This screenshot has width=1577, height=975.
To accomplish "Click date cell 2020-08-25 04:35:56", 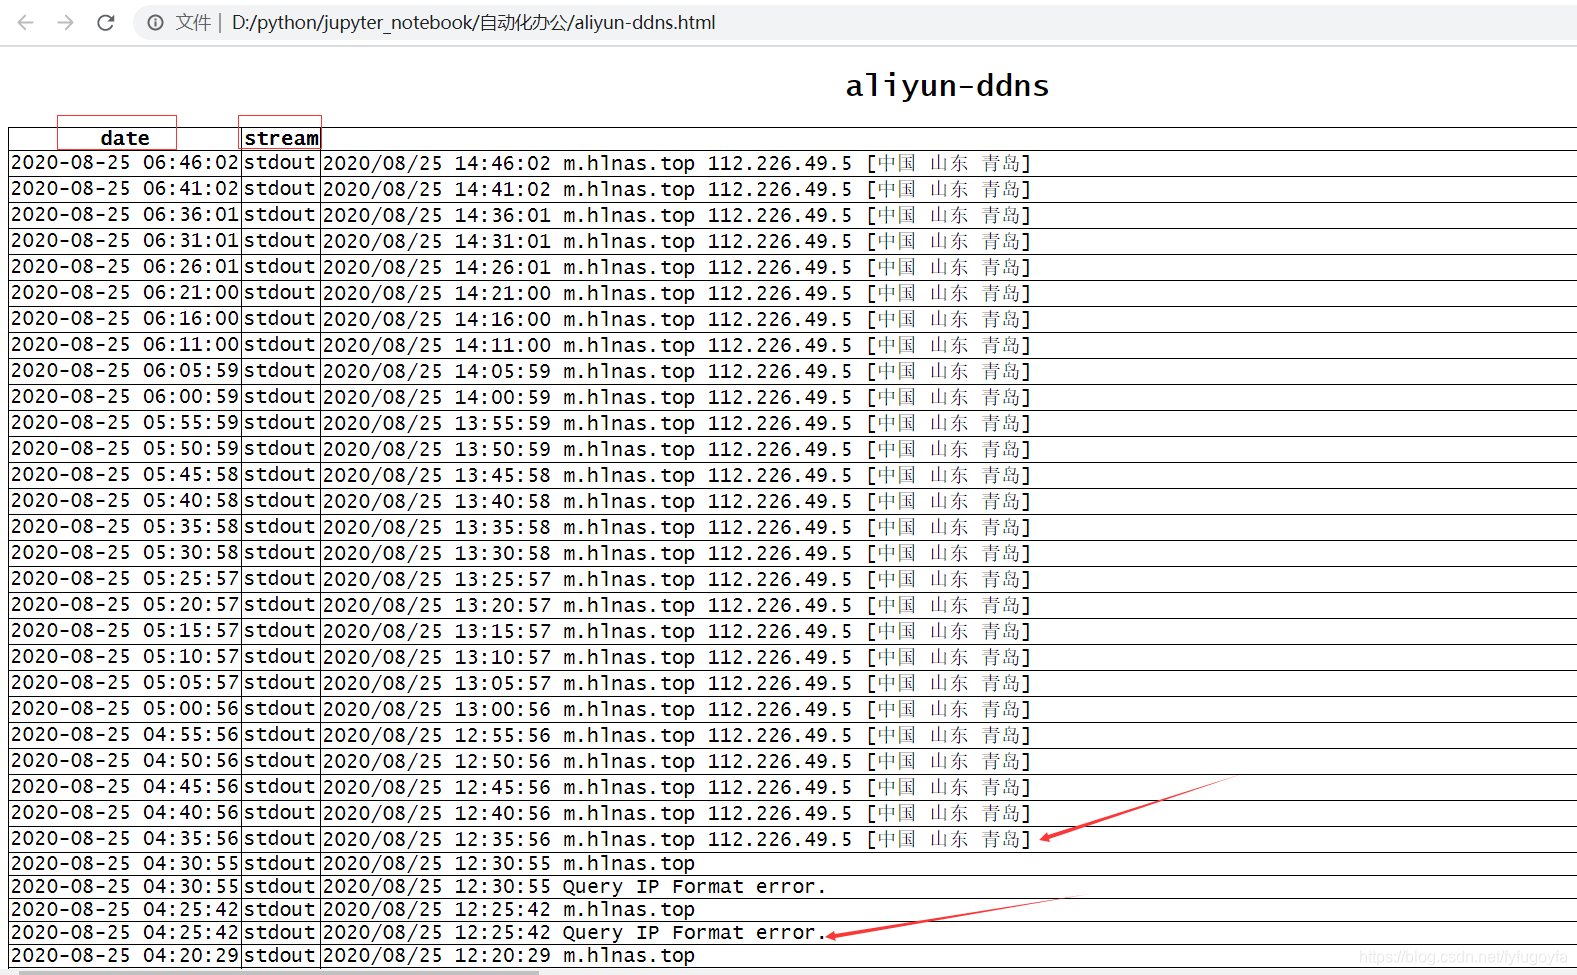I will click(125, 839).
